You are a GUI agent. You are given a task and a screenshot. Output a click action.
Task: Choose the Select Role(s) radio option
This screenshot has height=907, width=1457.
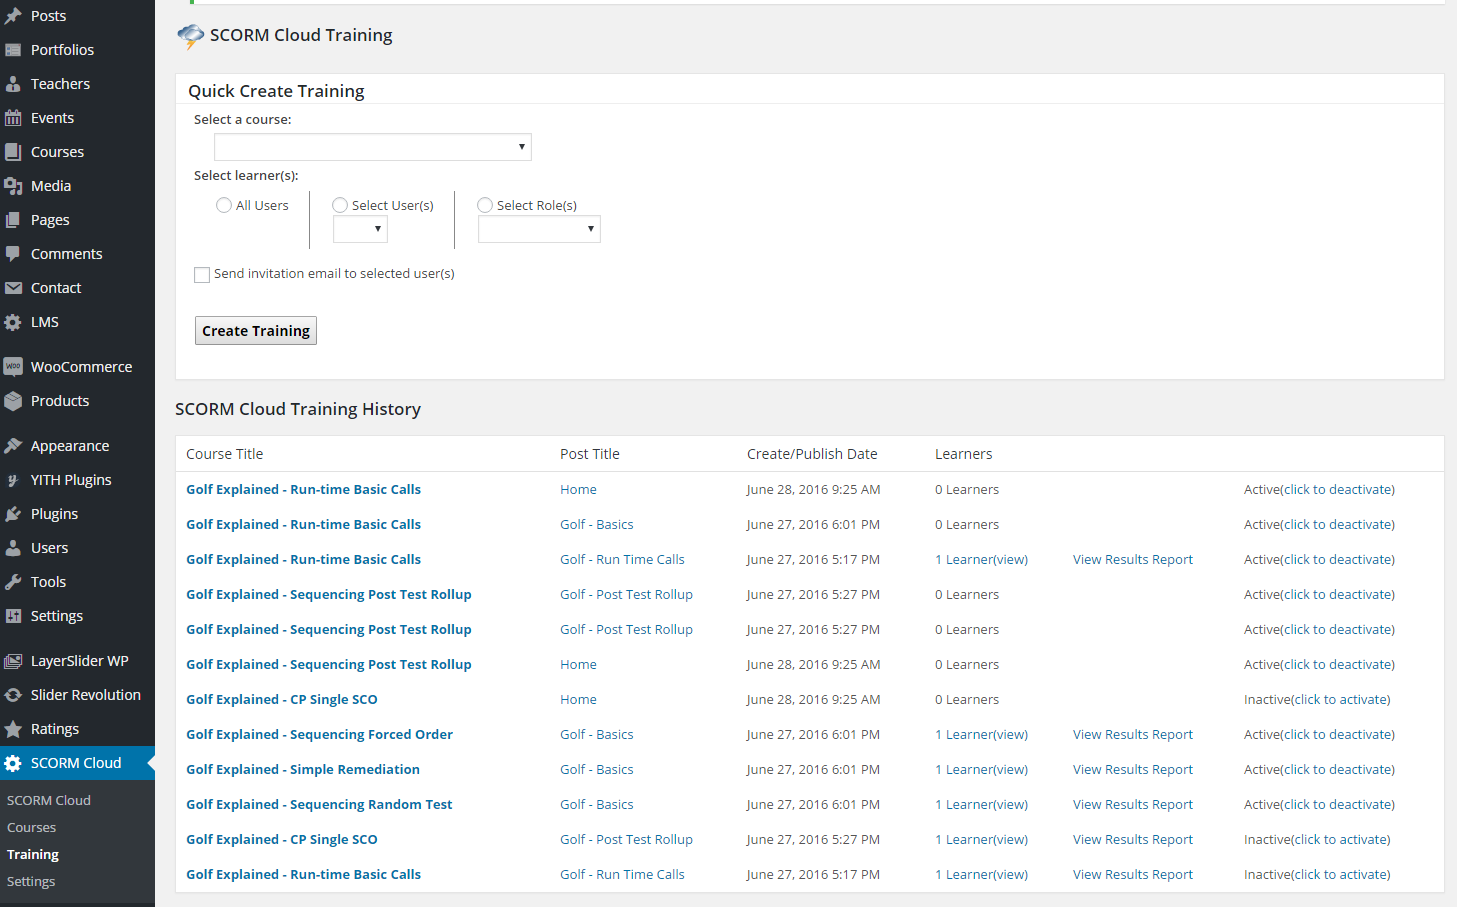pos(485,205)
